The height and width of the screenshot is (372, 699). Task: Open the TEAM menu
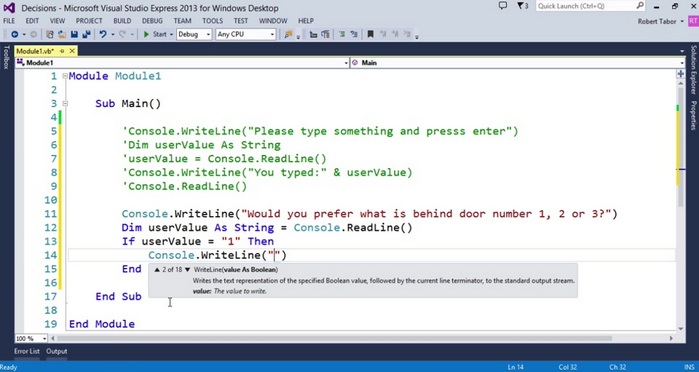tap(182, 21)
